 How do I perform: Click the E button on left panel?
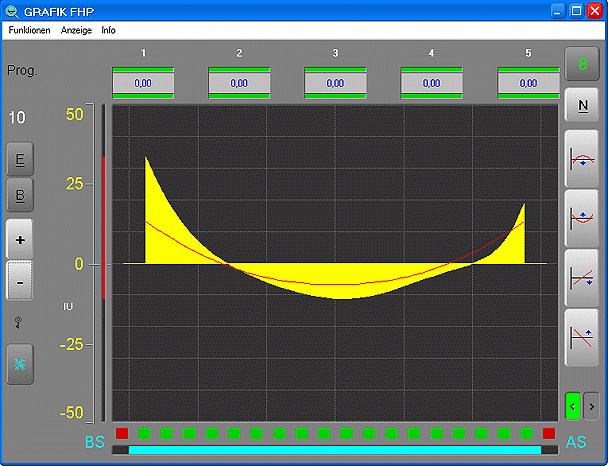tap(20, 159)
